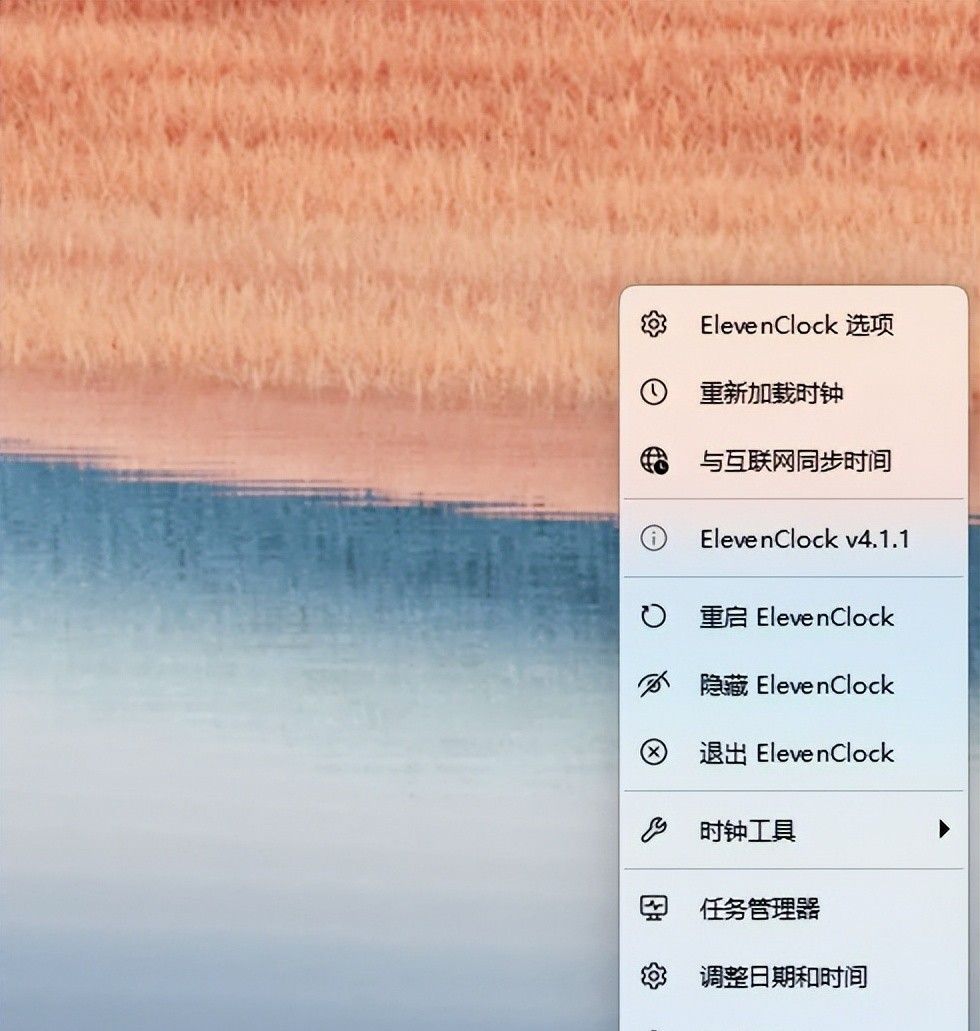Click the clock icon next to 重新加载时钟
Screen dimensions: 980x1031
point(653,393)
